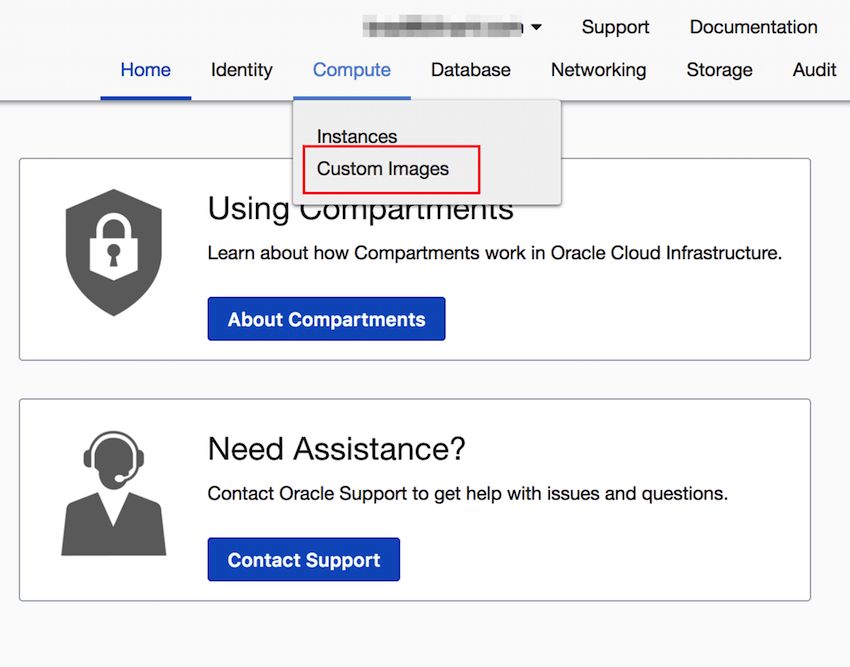This screenshot has height=667, width=850.
Task: Go to the Networking tab
Action: 598,70
